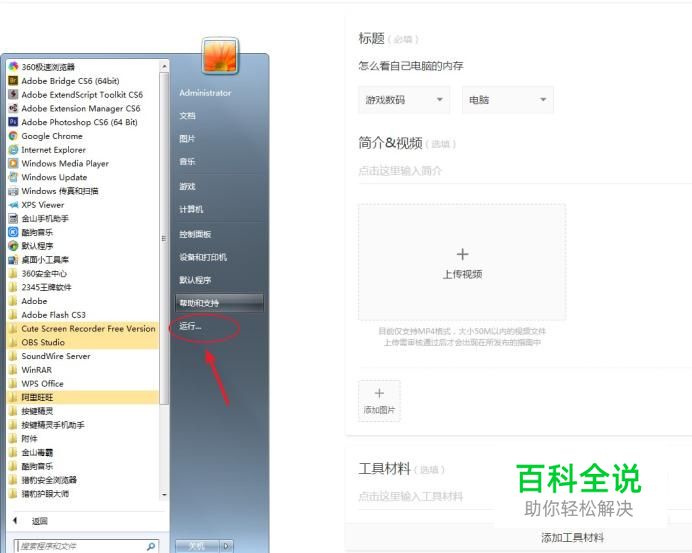Click the 上传视频 upload area
The width and height of the screenshot is (692, 553).
pos(462,262)
